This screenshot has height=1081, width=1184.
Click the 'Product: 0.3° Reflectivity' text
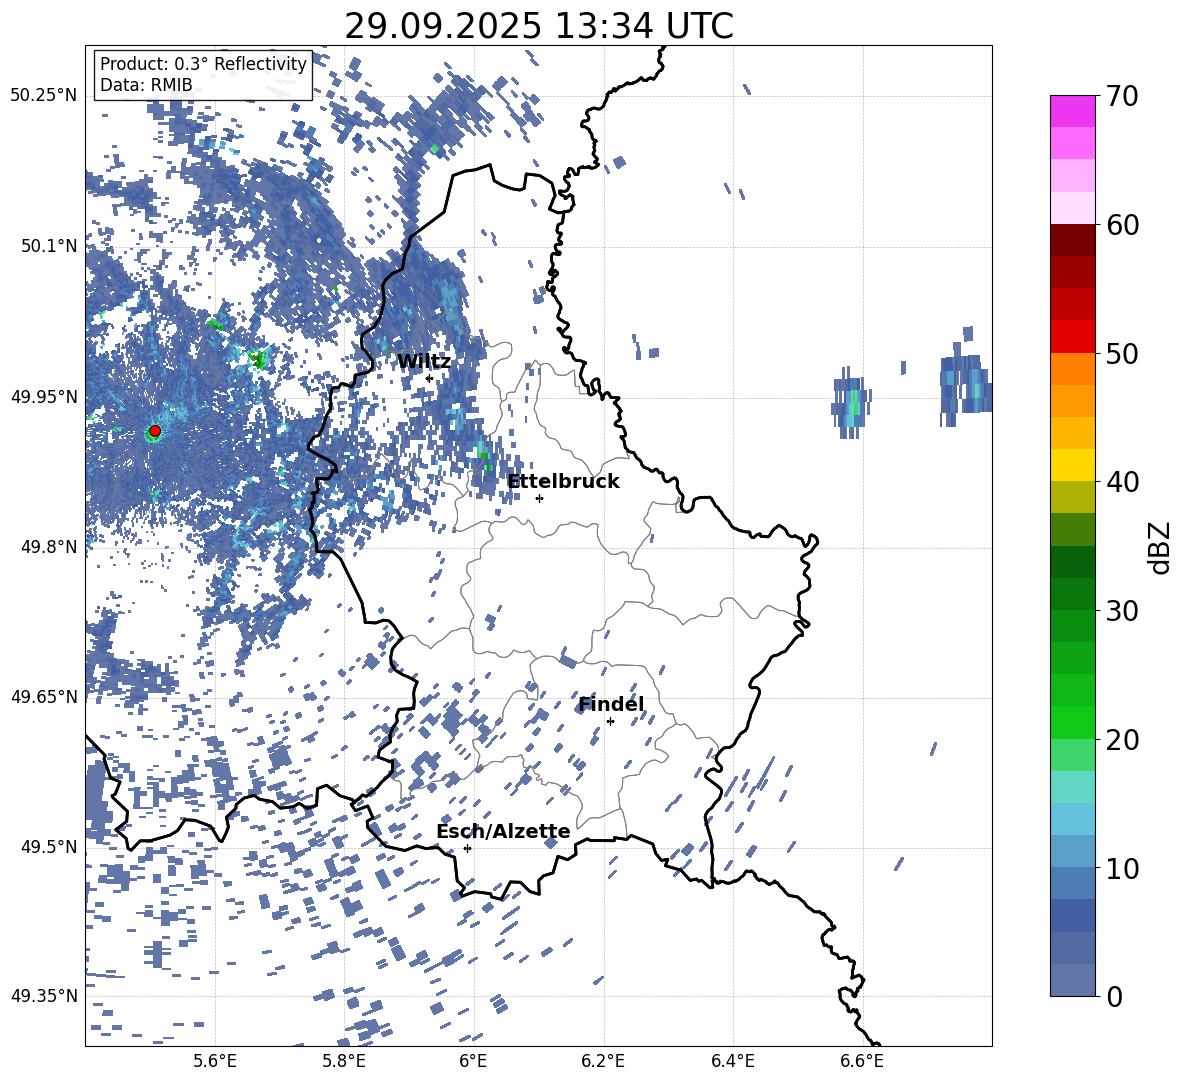203,64
